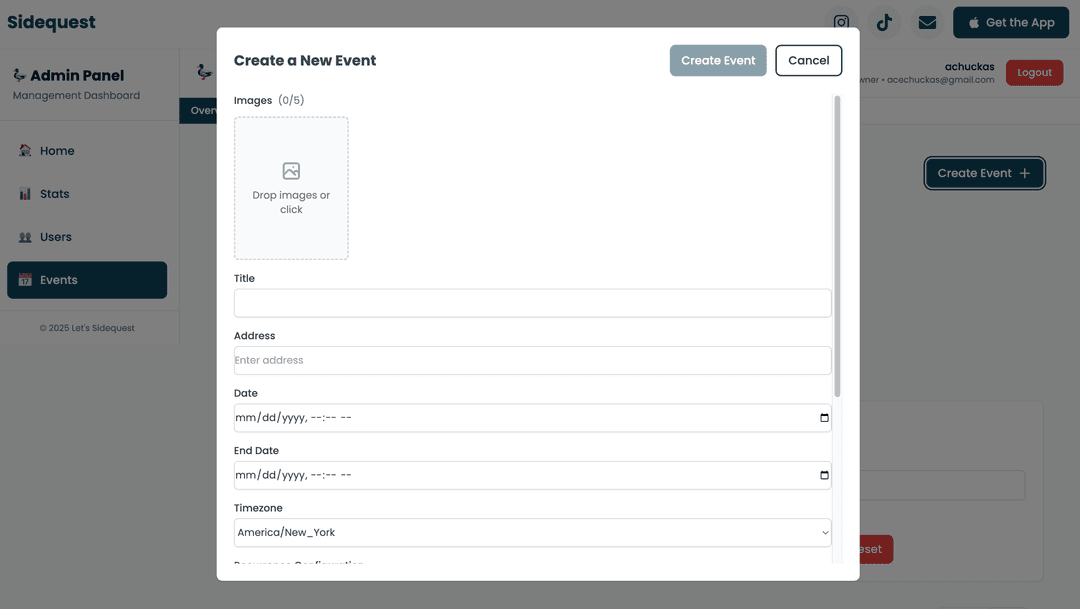
Task: Cancel the event creation dialog
Action: click(808, 60)
